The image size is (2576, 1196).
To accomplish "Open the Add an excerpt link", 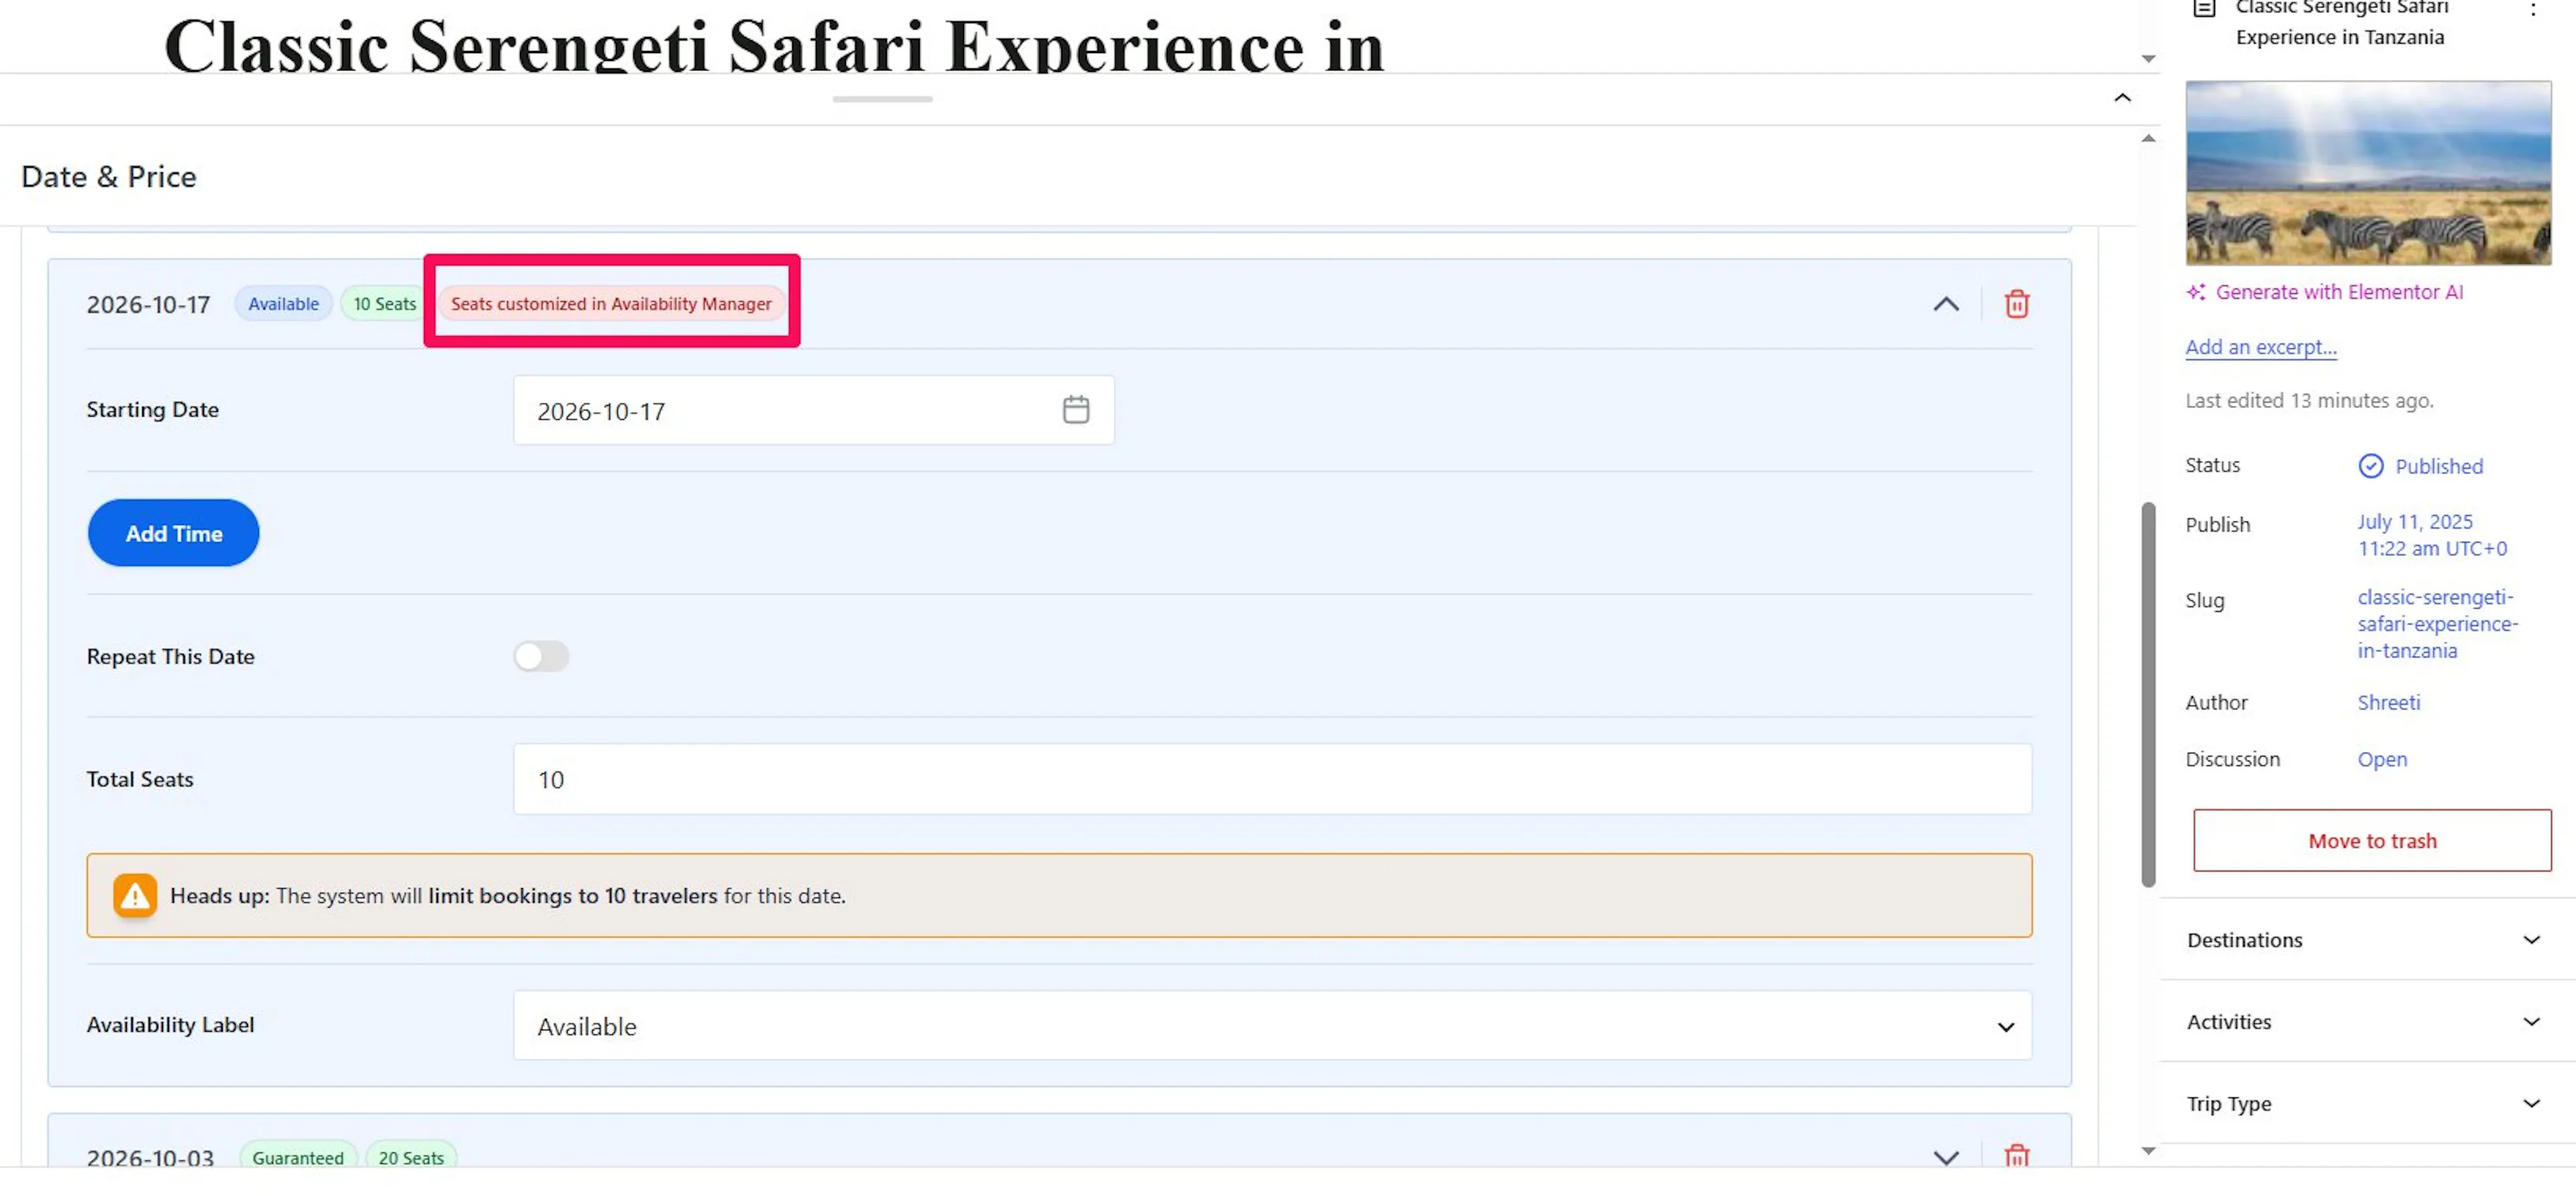I will point(2260,347).
